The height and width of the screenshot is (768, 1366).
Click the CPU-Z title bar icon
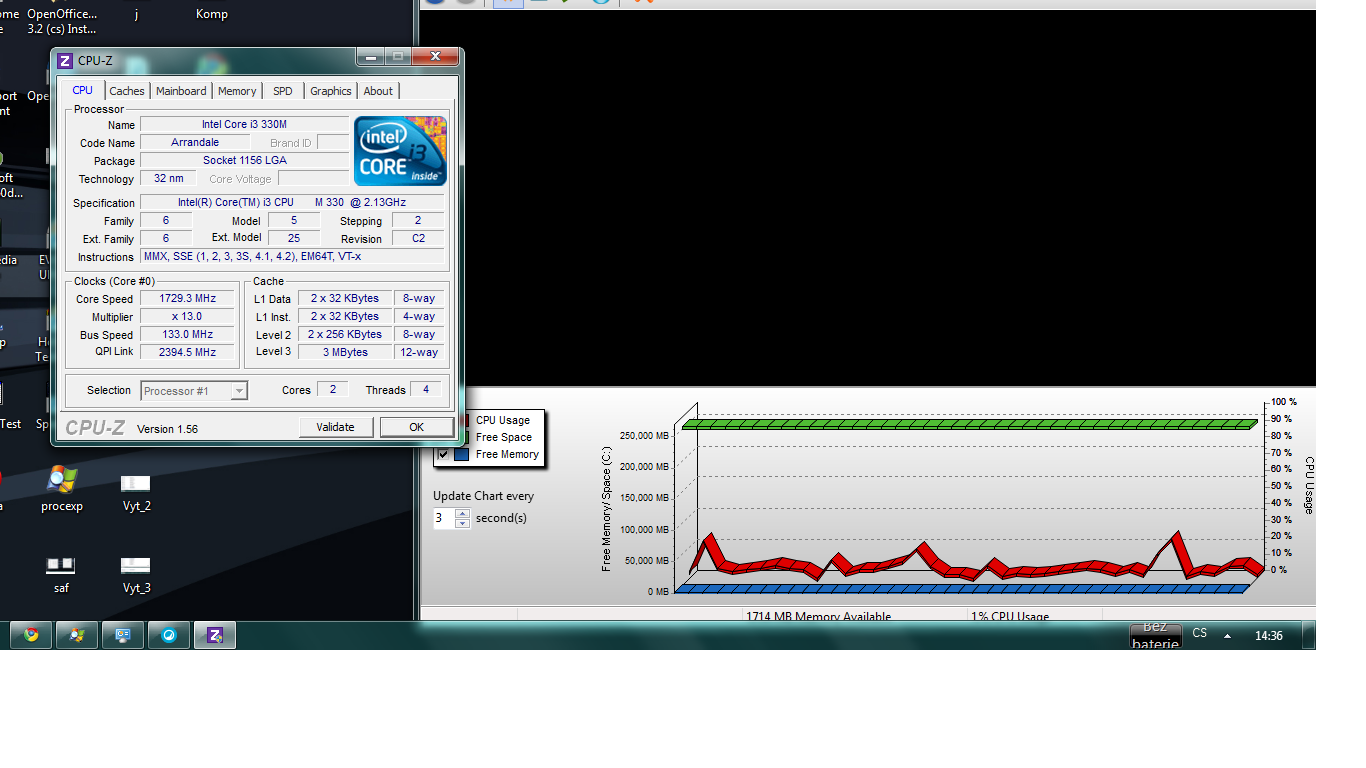click(x=65, y=61)
